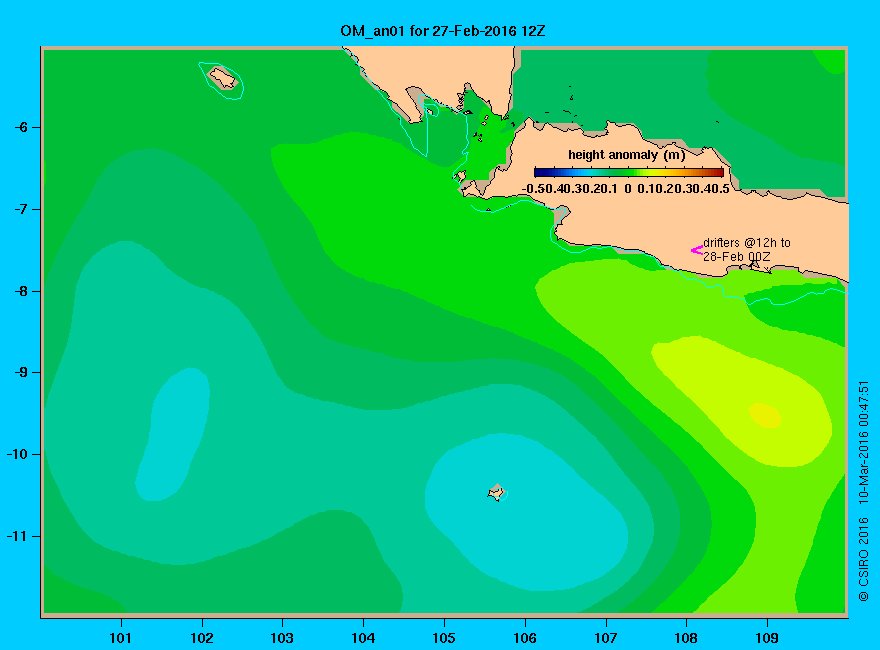This screenshot has width=880, height=650.
Task: Click the CSIRO copyright timestamp text
Action: click(864, 492)
